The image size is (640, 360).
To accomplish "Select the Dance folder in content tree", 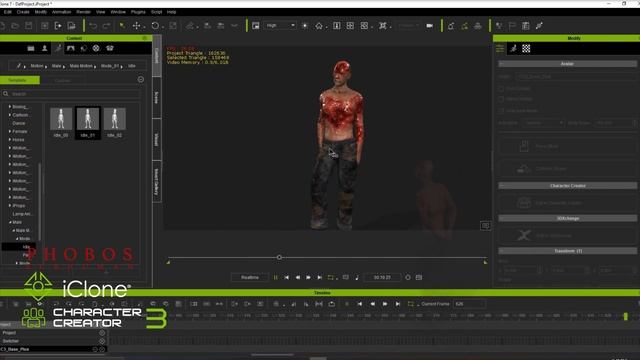I will (x=19, y=123).
